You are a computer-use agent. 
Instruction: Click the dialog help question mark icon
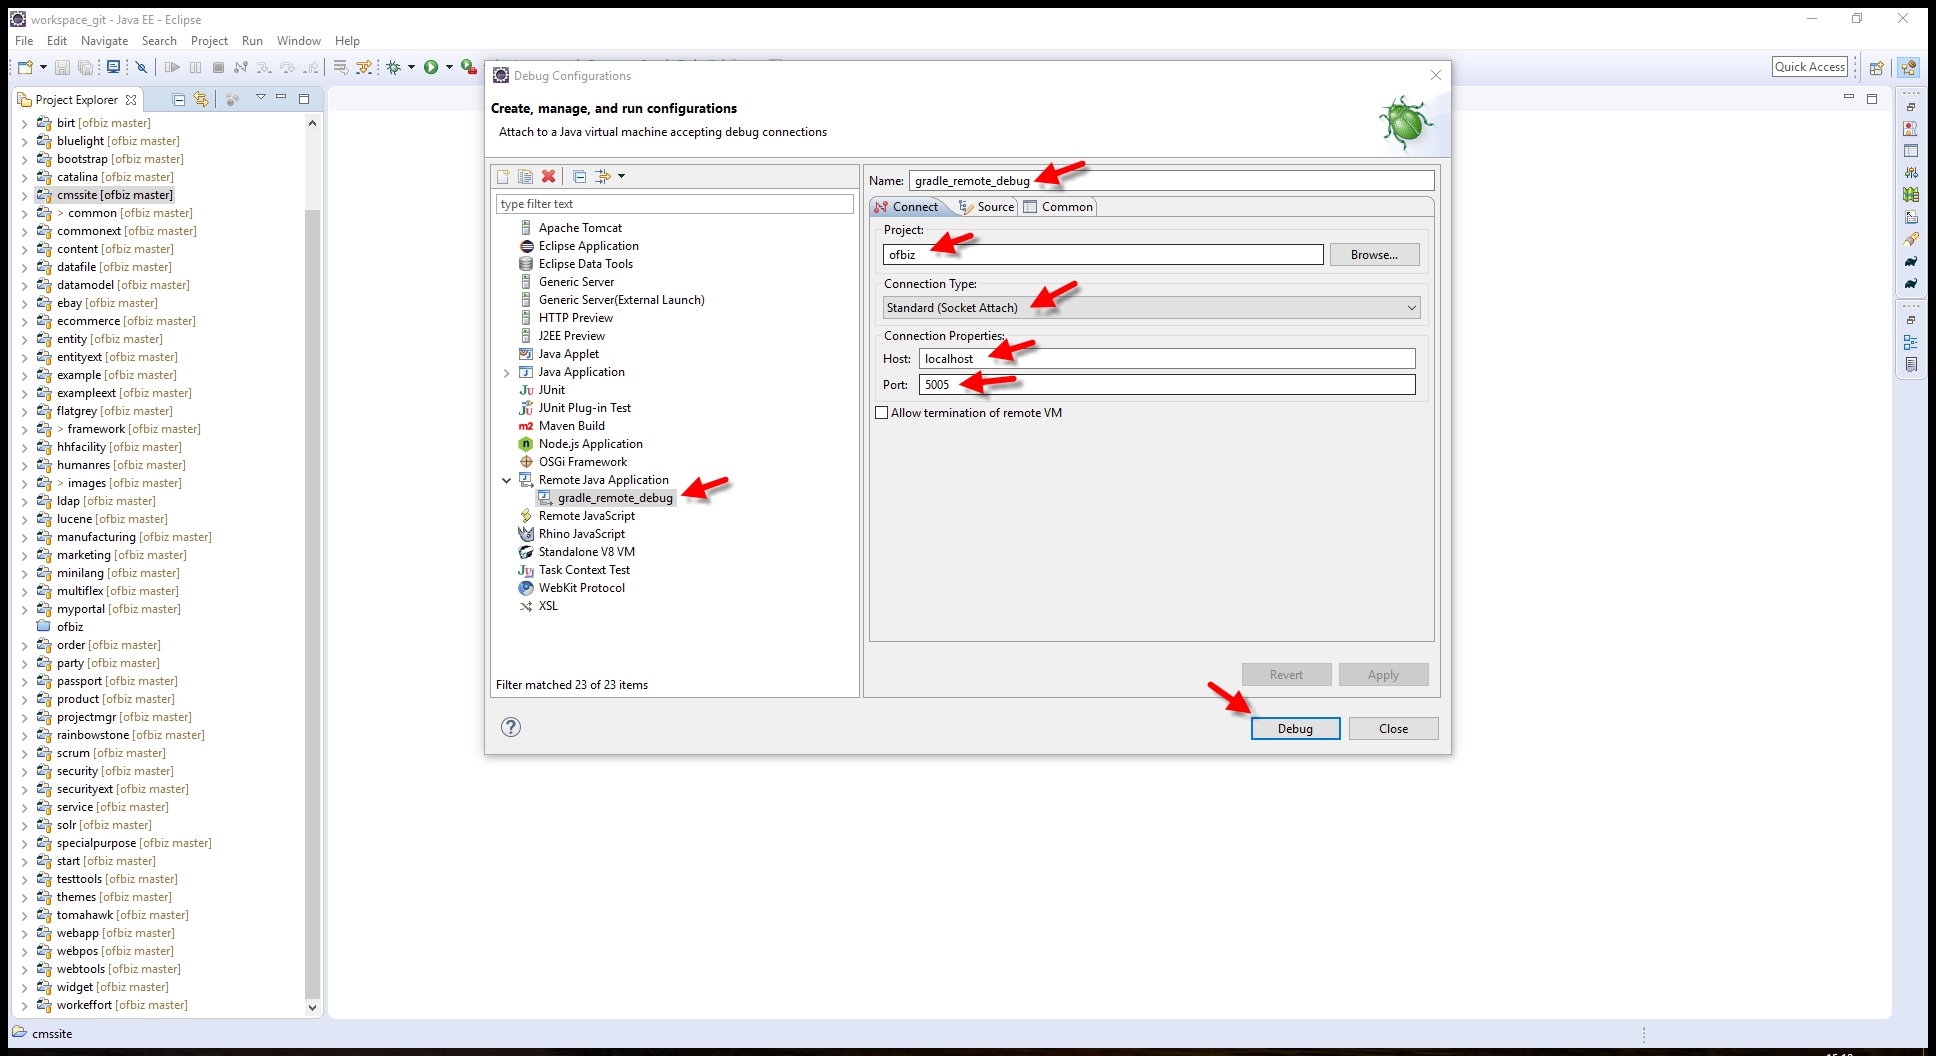coord(511,727)
